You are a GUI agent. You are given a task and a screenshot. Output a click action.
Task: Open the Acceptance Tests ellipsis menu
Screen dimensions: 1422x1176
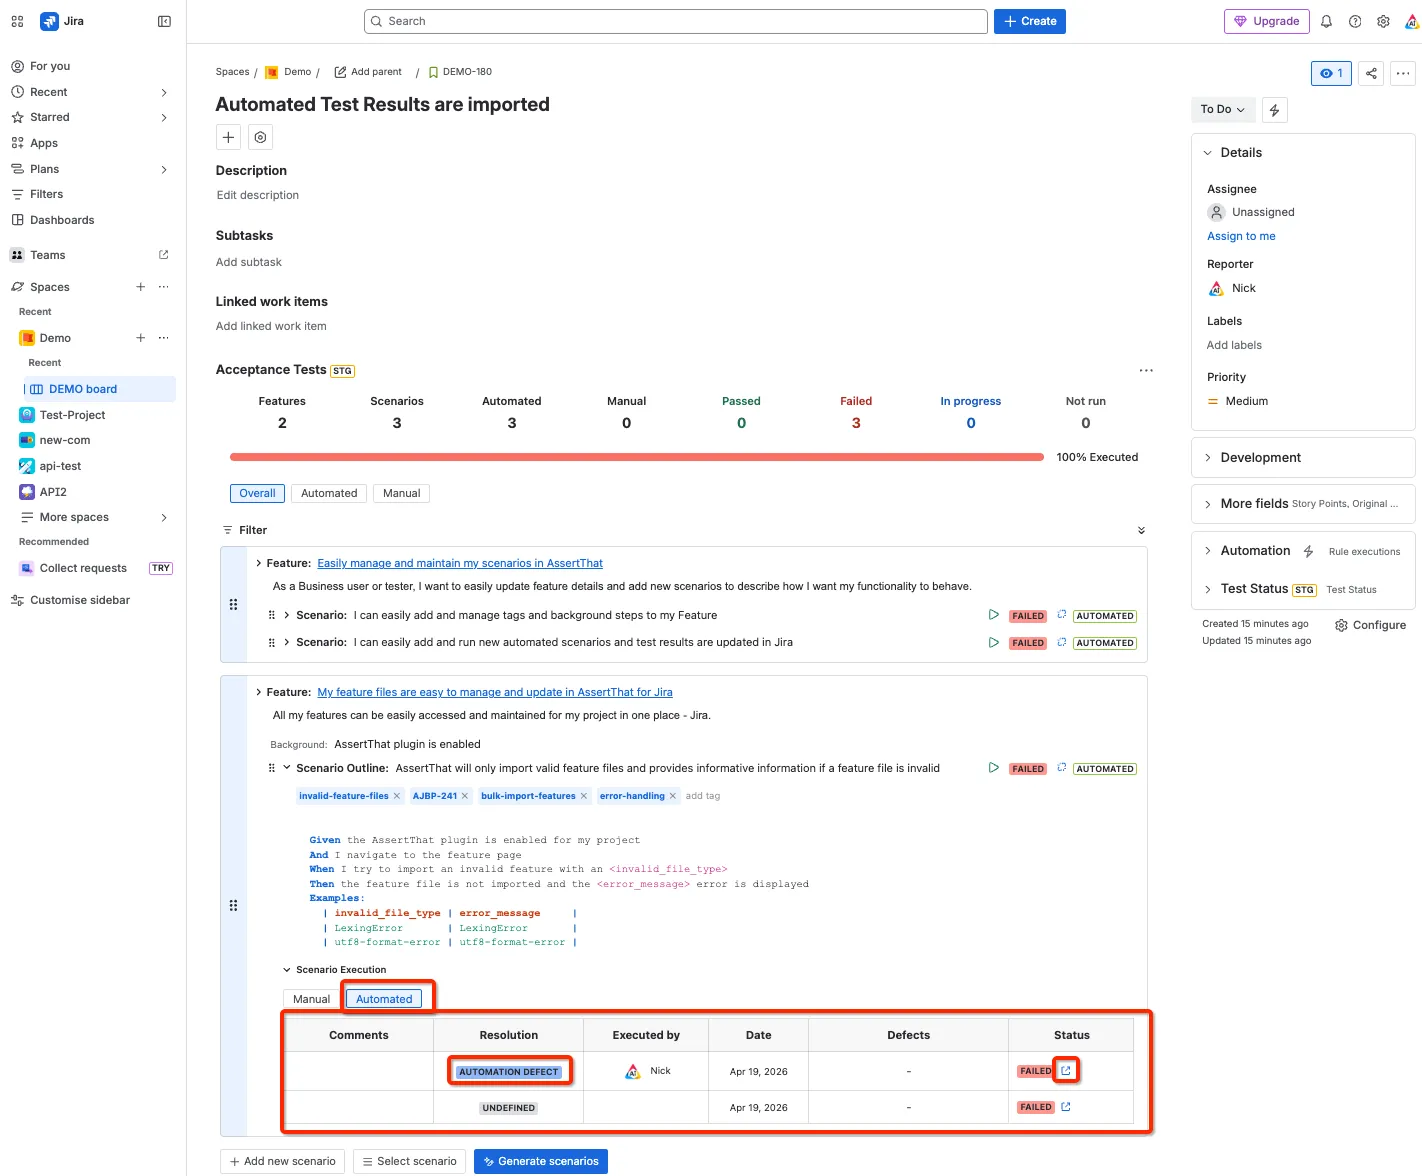pyautogui.click(x=1146, y=370)
